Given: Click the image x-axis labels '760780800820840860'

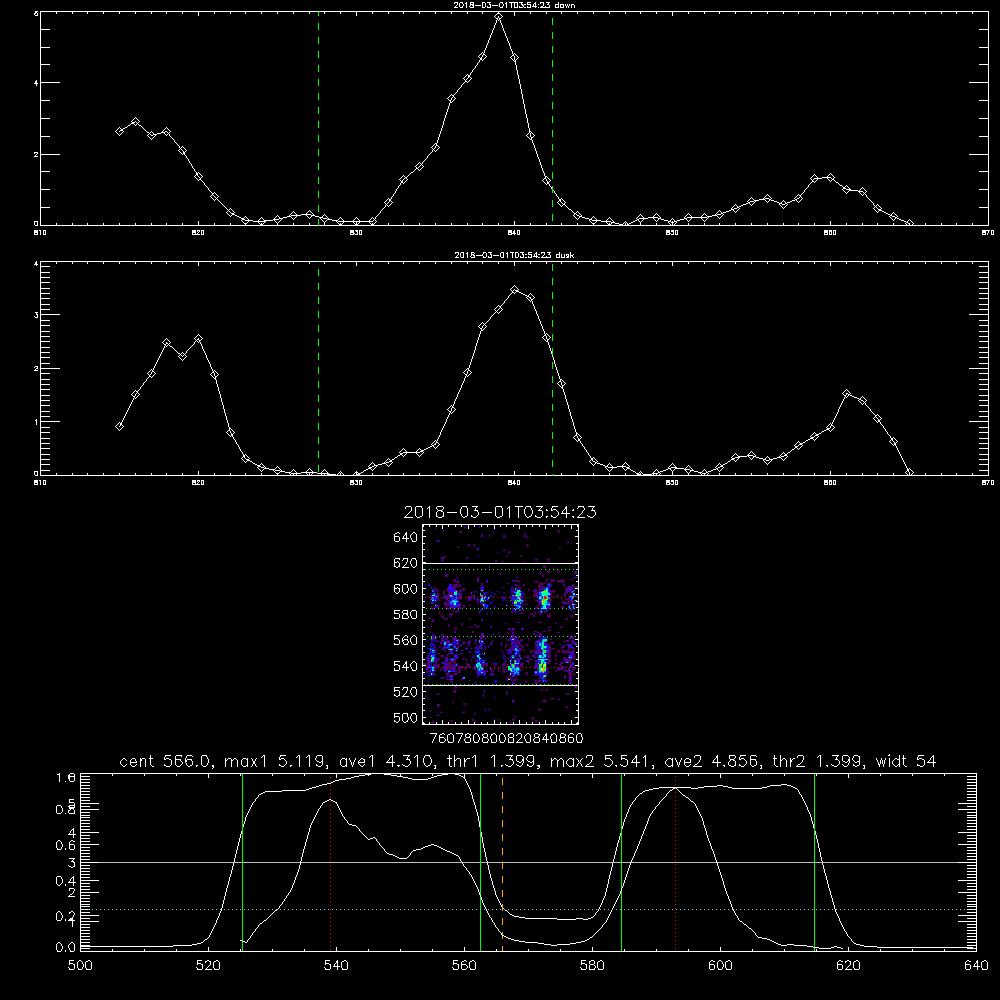Looking at the screenshot, I should click(x=506, y=739).
